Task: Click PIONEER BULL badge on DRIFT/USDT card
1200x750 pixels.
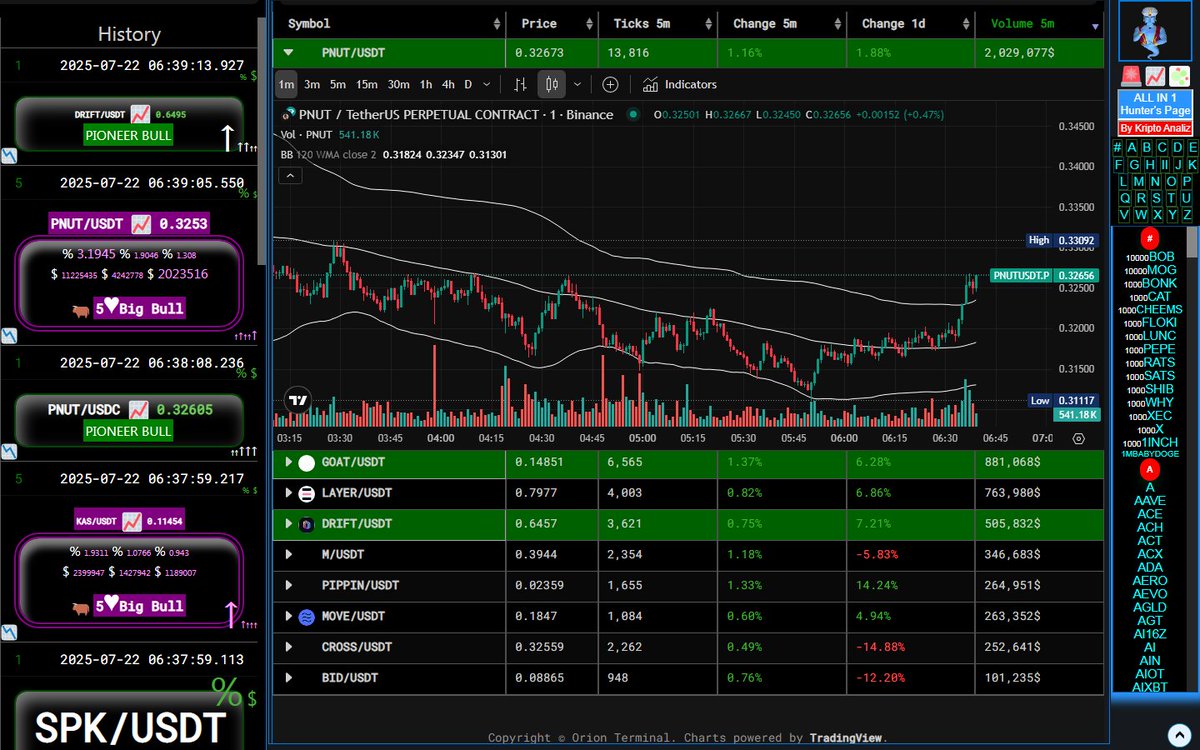Action: [128, 136]
